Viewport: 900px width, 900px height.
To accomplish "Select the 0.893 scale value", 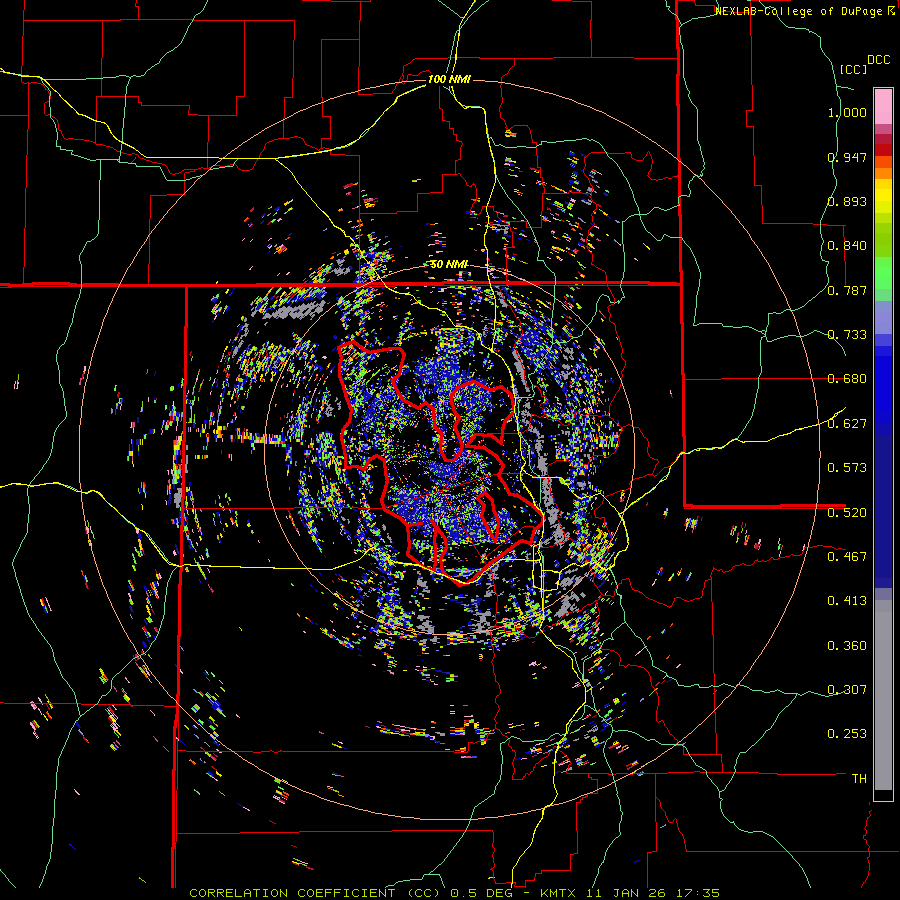I will tap(847, 201).
